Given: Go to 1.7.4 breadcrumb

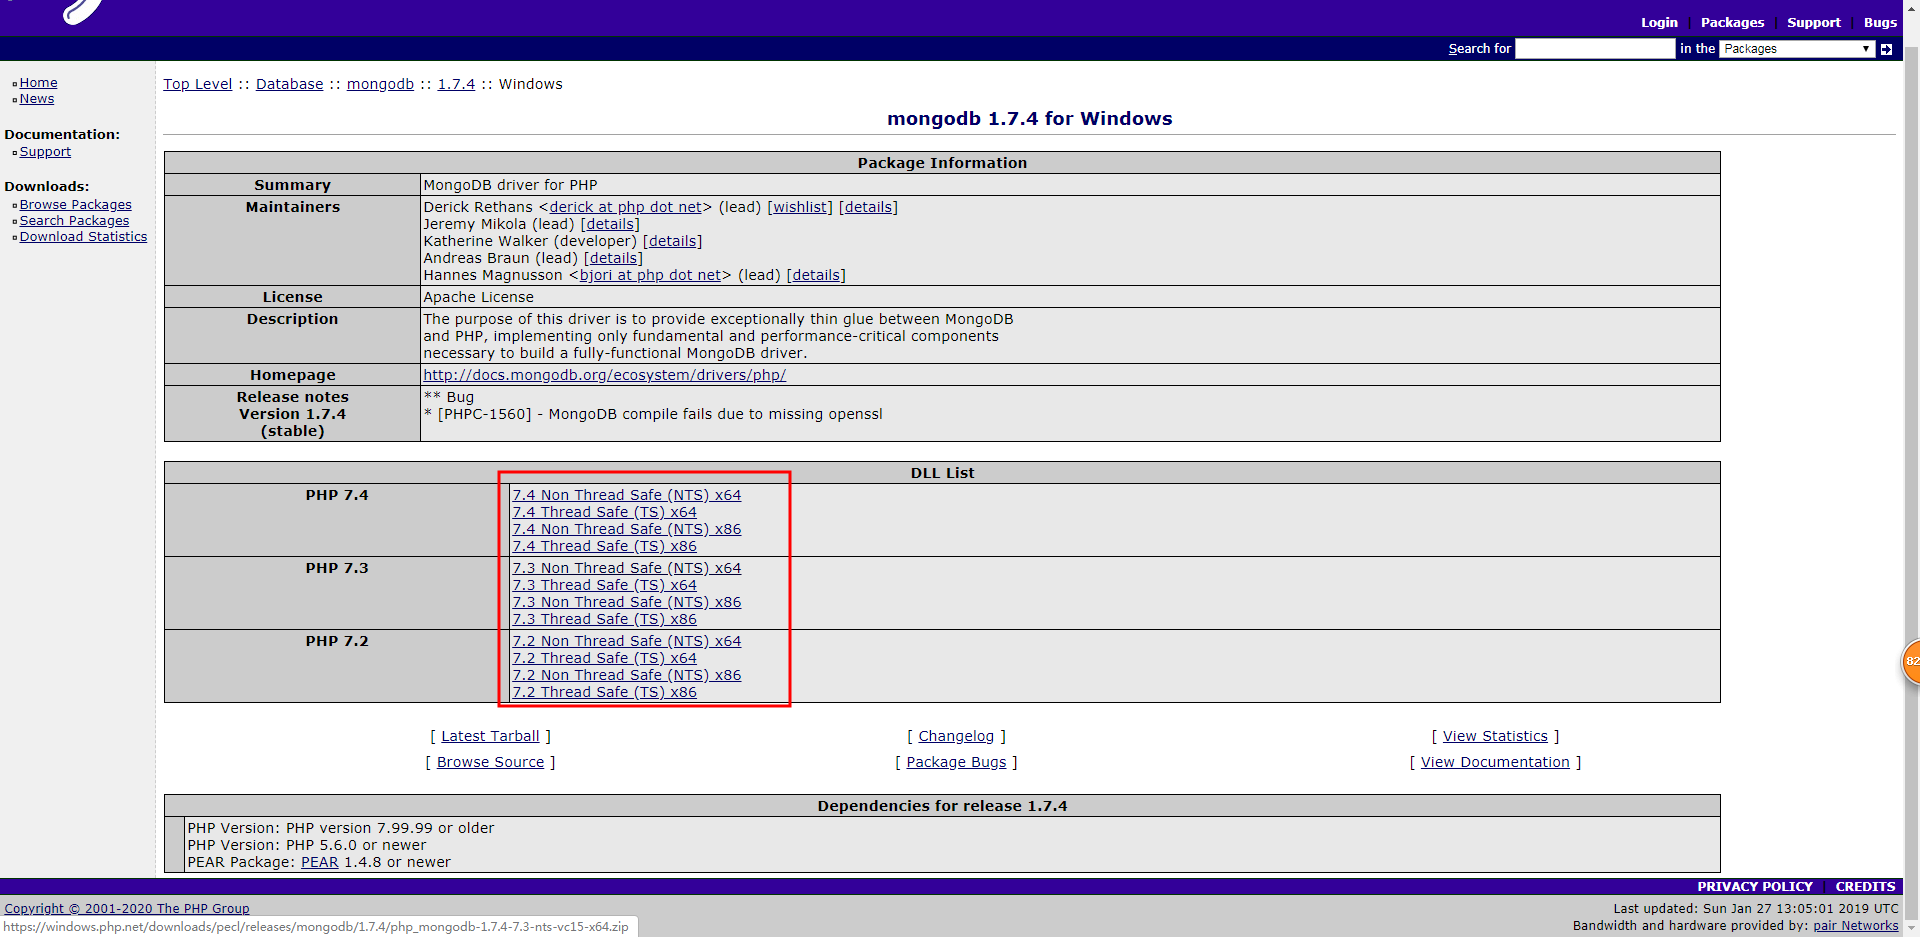Looking at the screenshot, I should click(x=456, y=84).
